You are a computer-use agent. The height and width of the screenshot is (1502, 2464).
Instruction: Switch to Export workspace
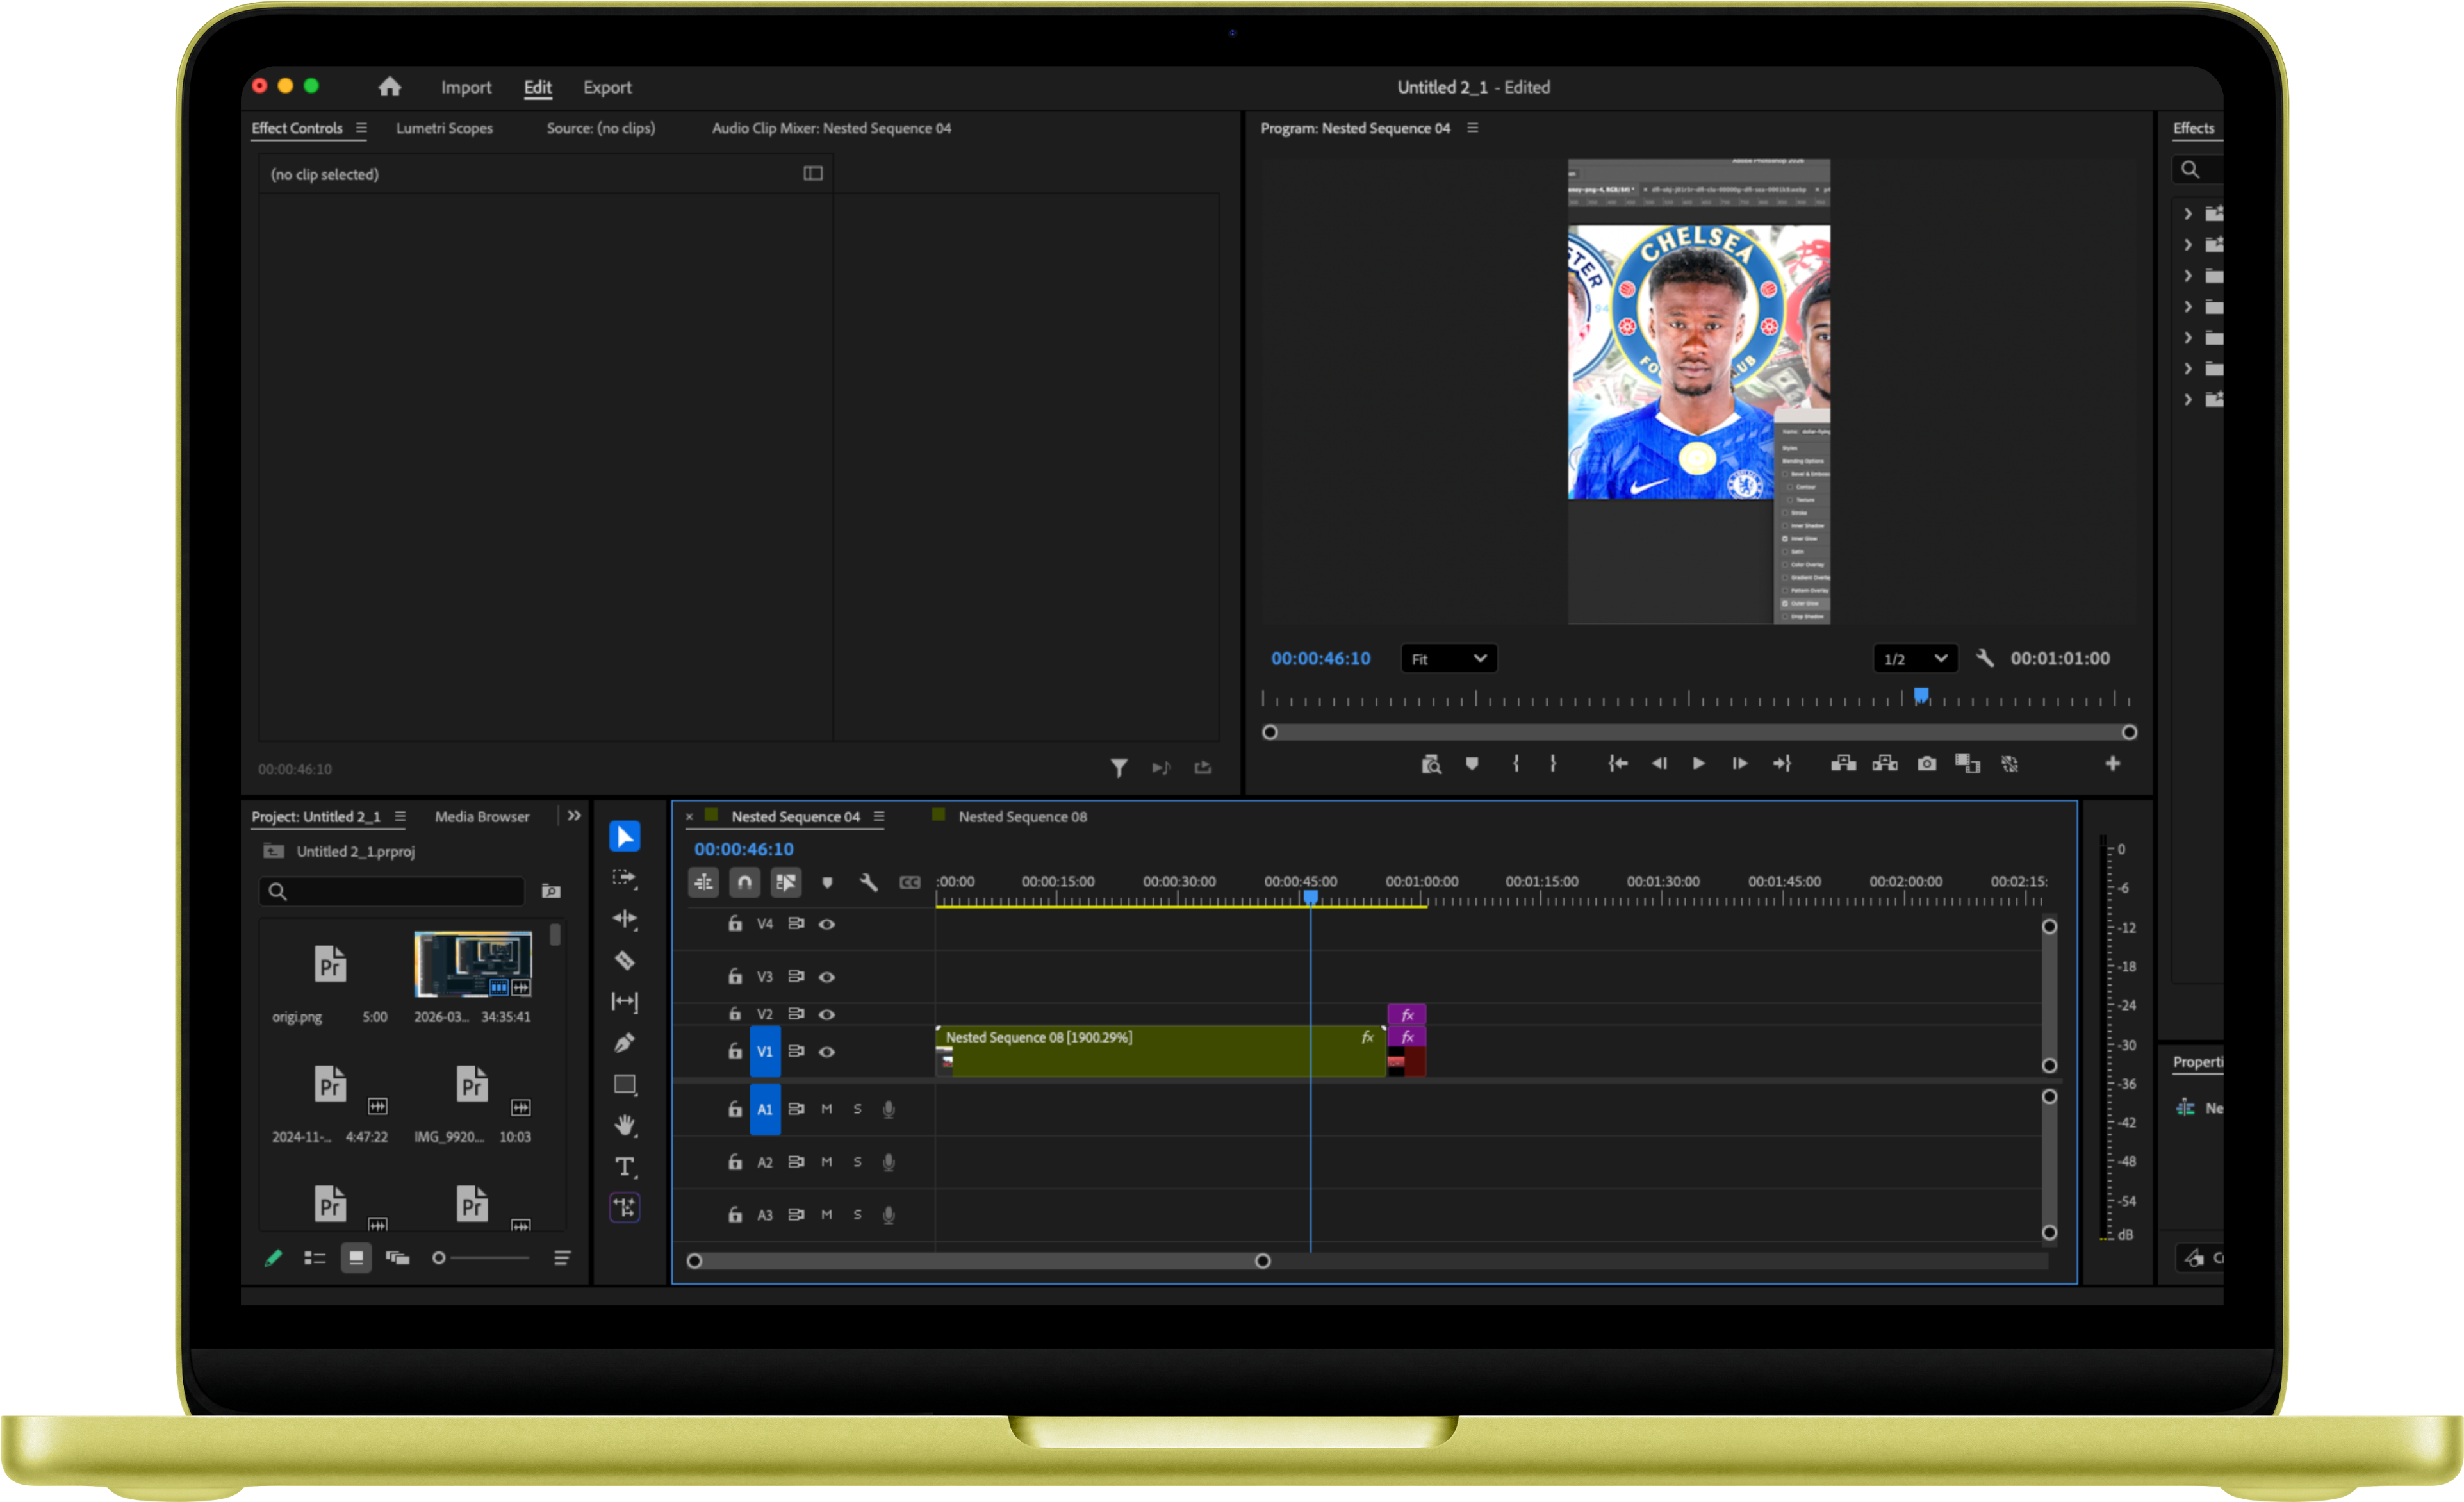coord(607,87)
